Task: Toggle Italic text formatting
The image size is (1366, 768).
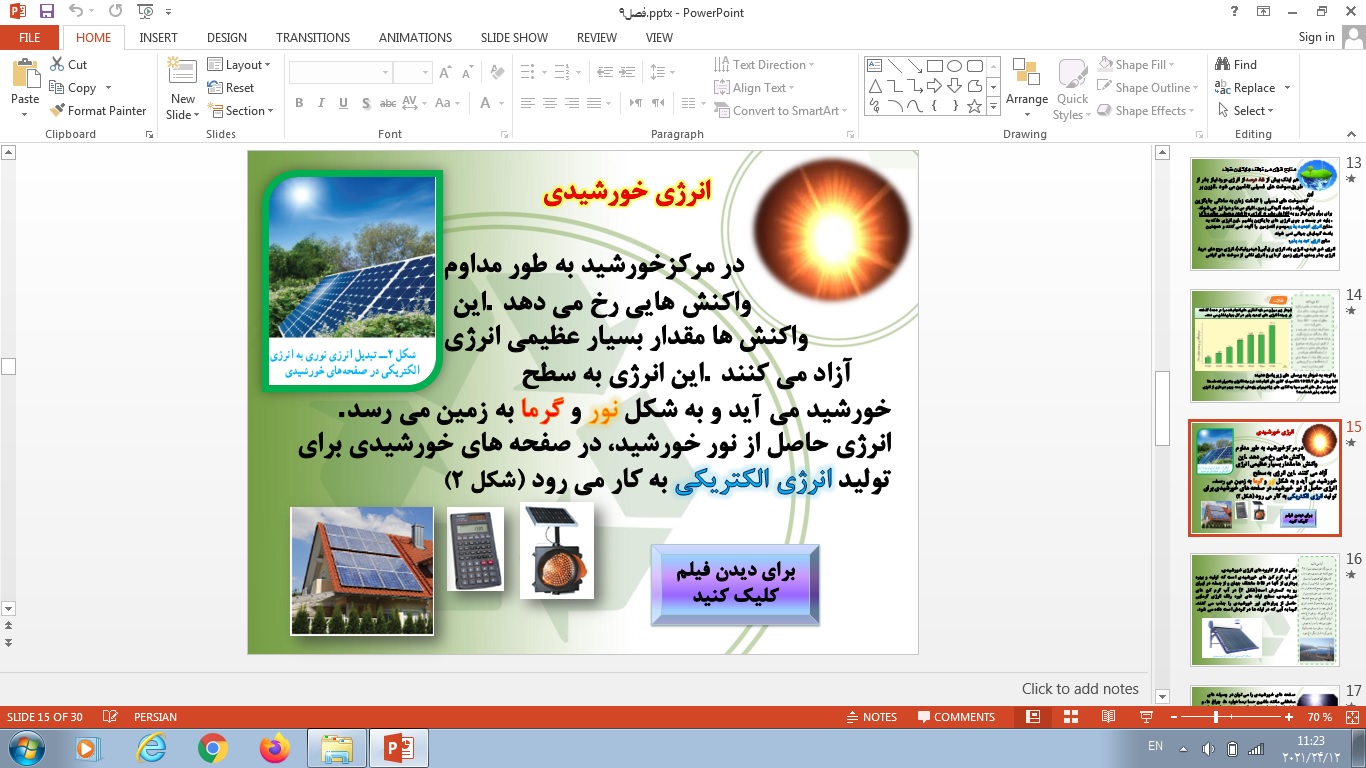Action: pos(321,103)
